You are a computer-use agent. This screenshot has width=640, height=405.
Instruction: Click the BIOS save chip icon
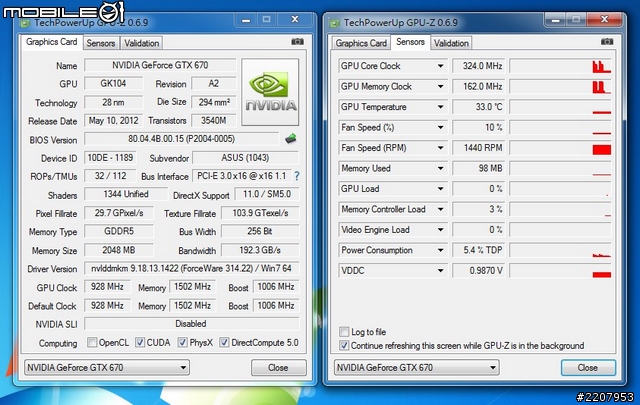coord(291,139)
